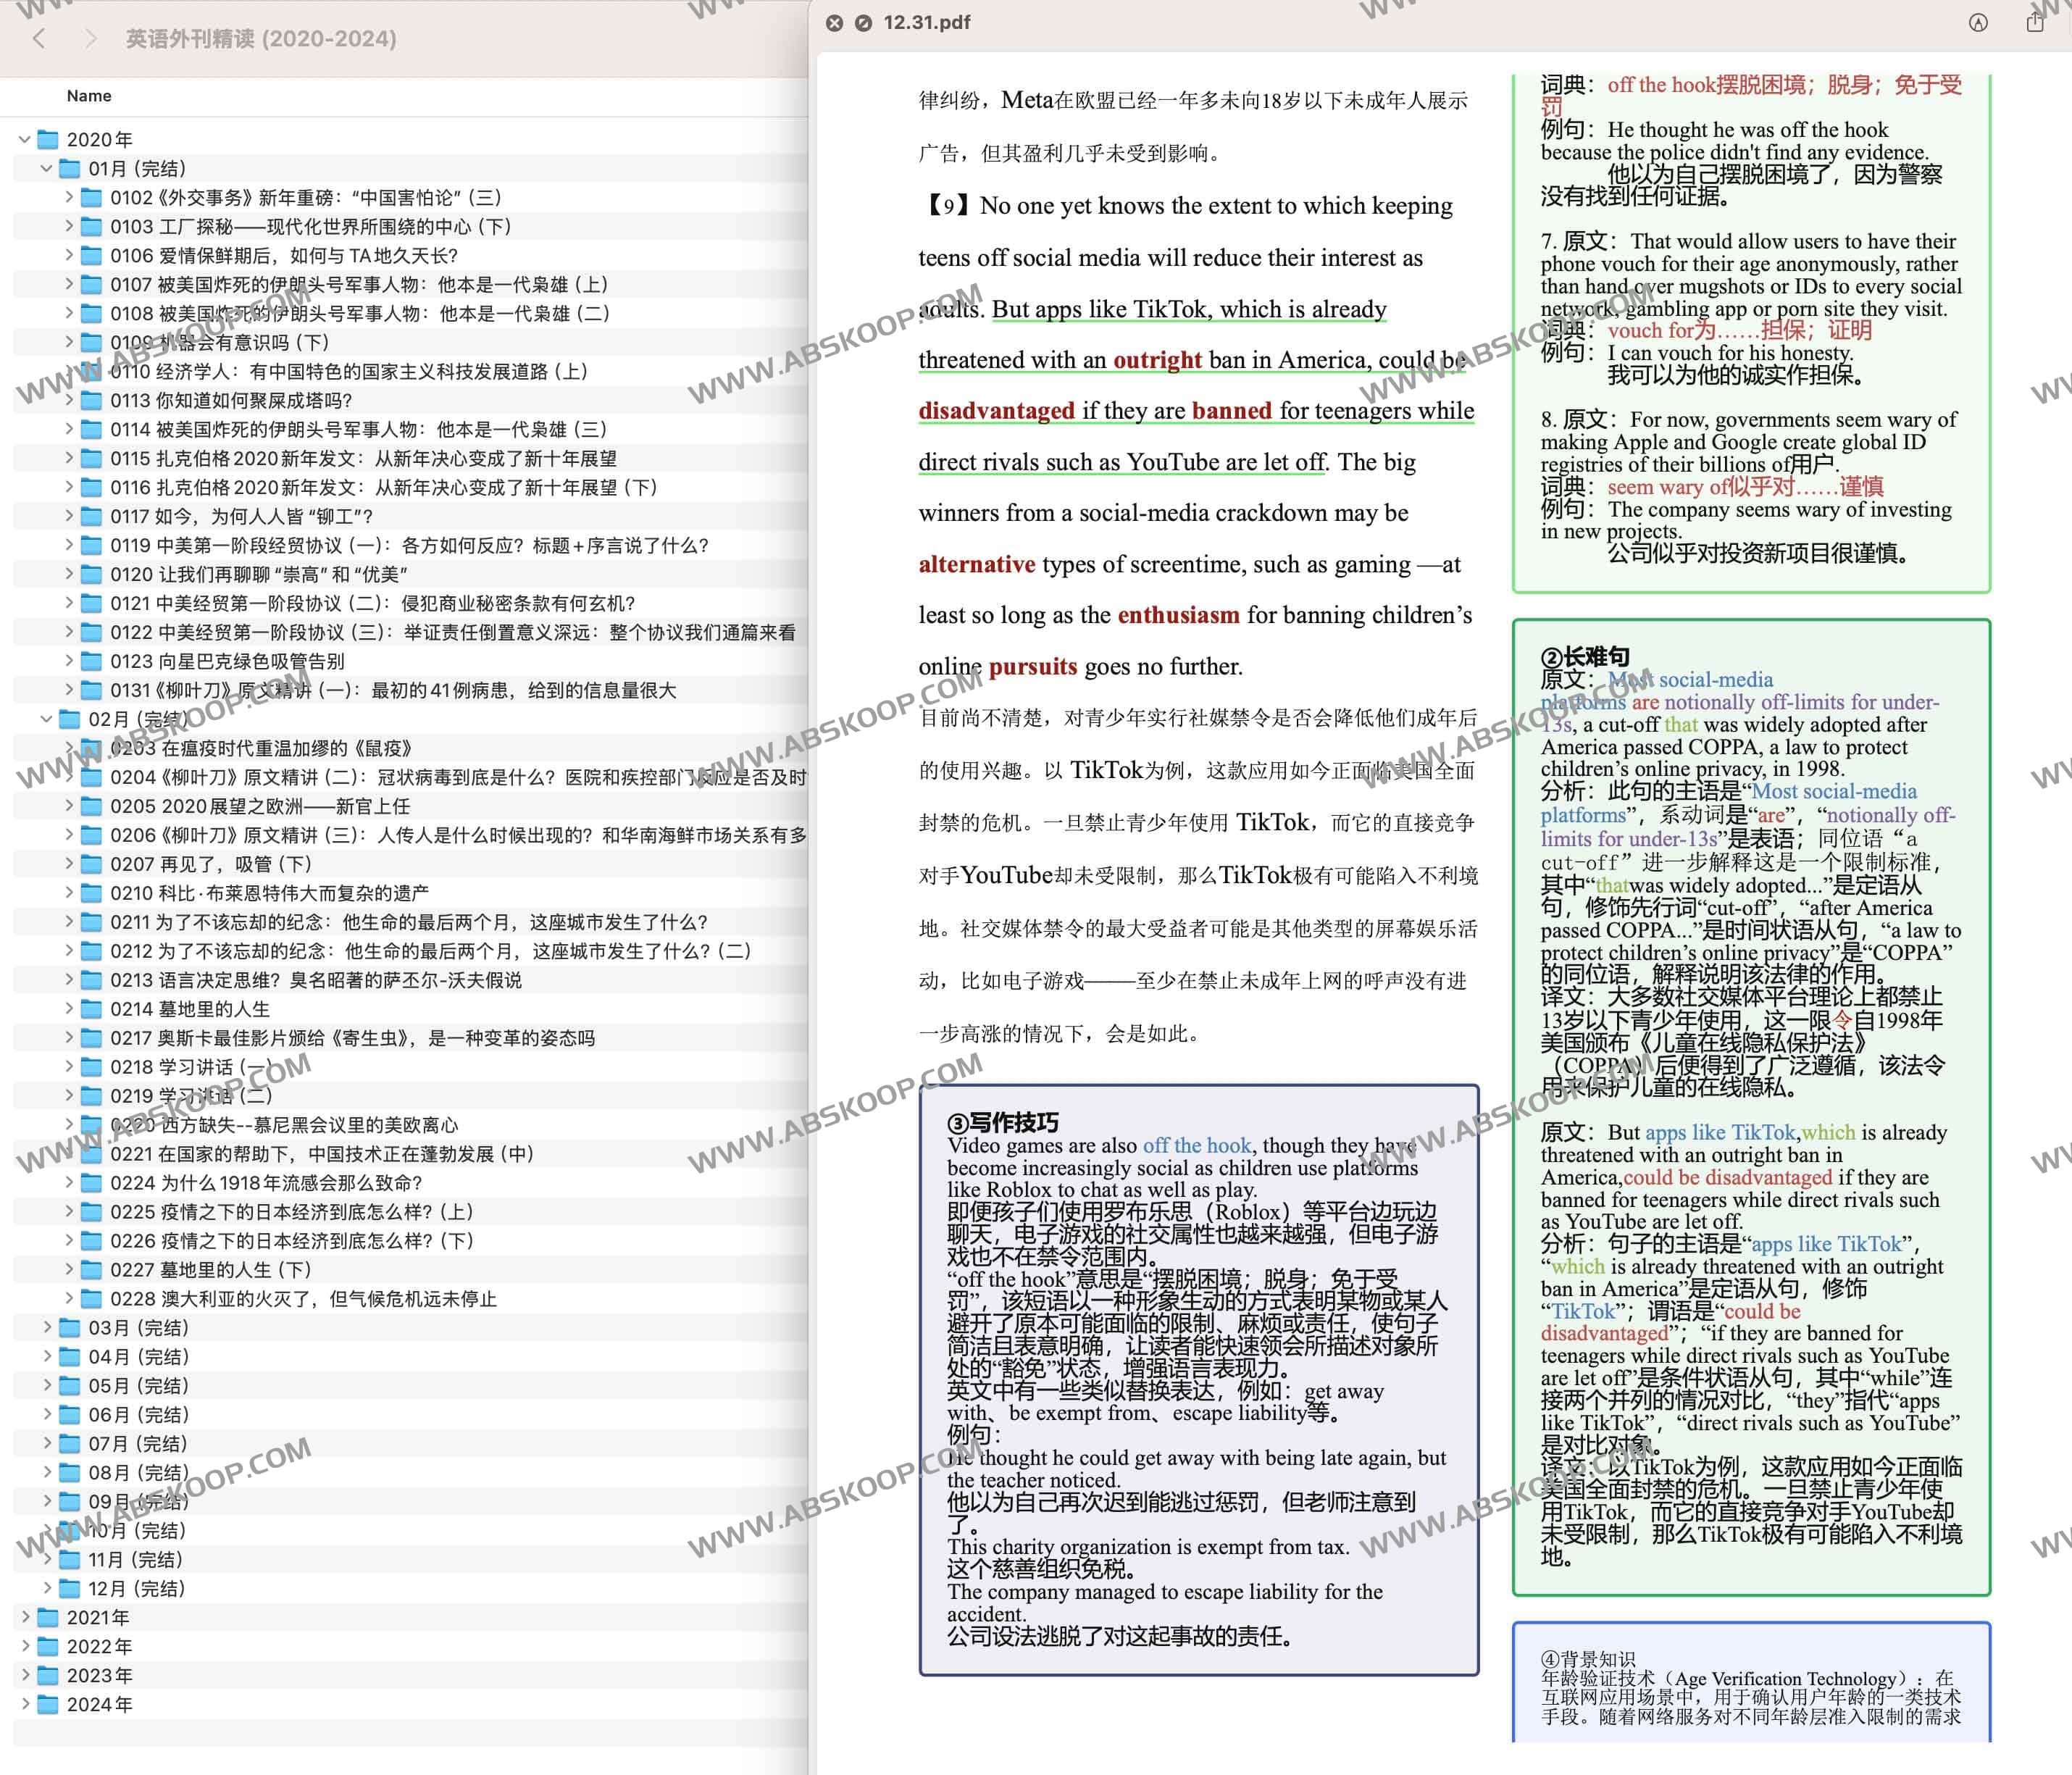Sort by the Name column header

pyautogui.click(x=89, y=96)
